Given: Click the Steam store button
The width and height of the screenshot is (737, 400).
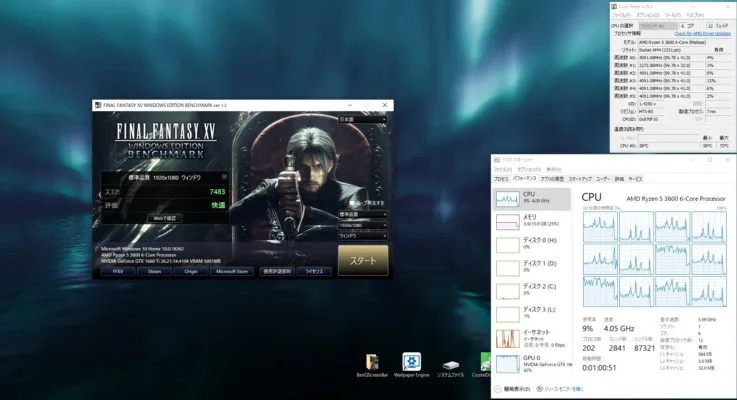Looking at the screenshot, I should 154,271.
